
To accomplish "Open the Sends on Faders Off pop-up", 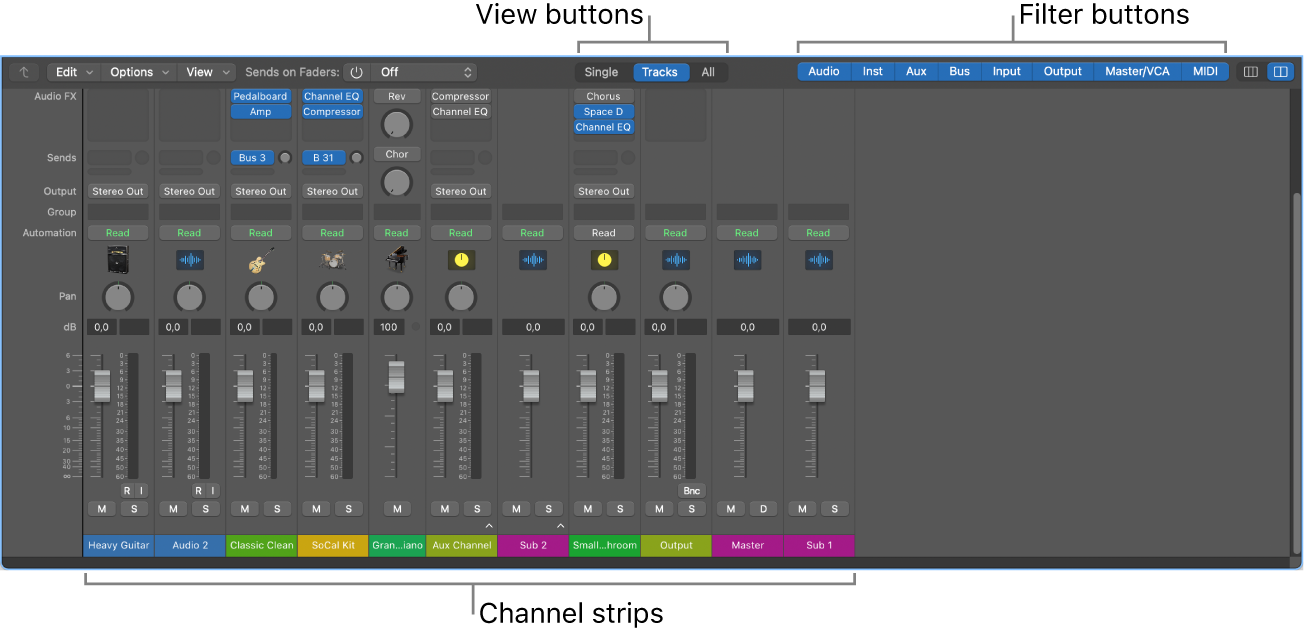I will click(424, 72).
